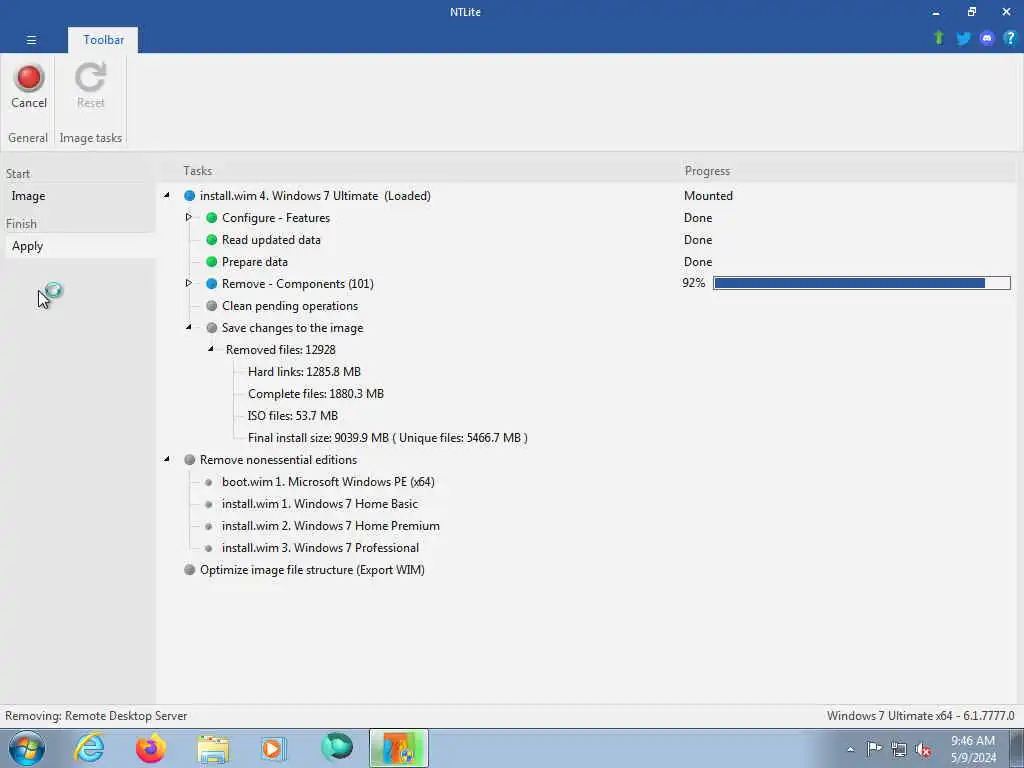
Task: Select the Prepare data task
Action: tap(255, 262)
